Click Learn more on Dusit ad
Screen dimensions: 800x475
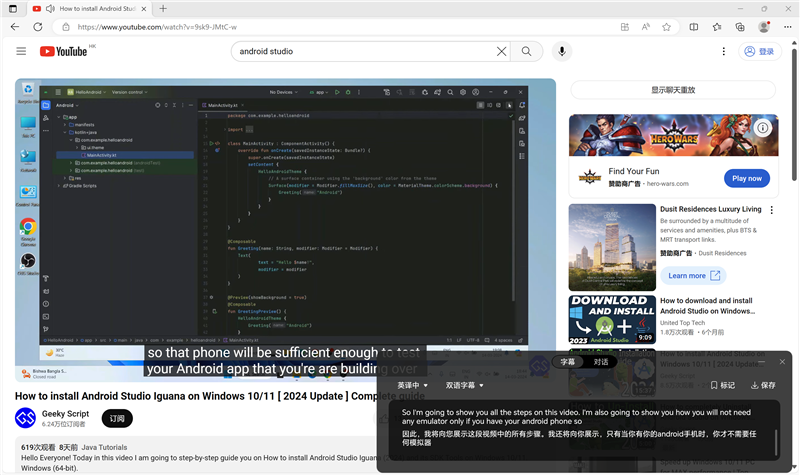[x=693, y=276]
